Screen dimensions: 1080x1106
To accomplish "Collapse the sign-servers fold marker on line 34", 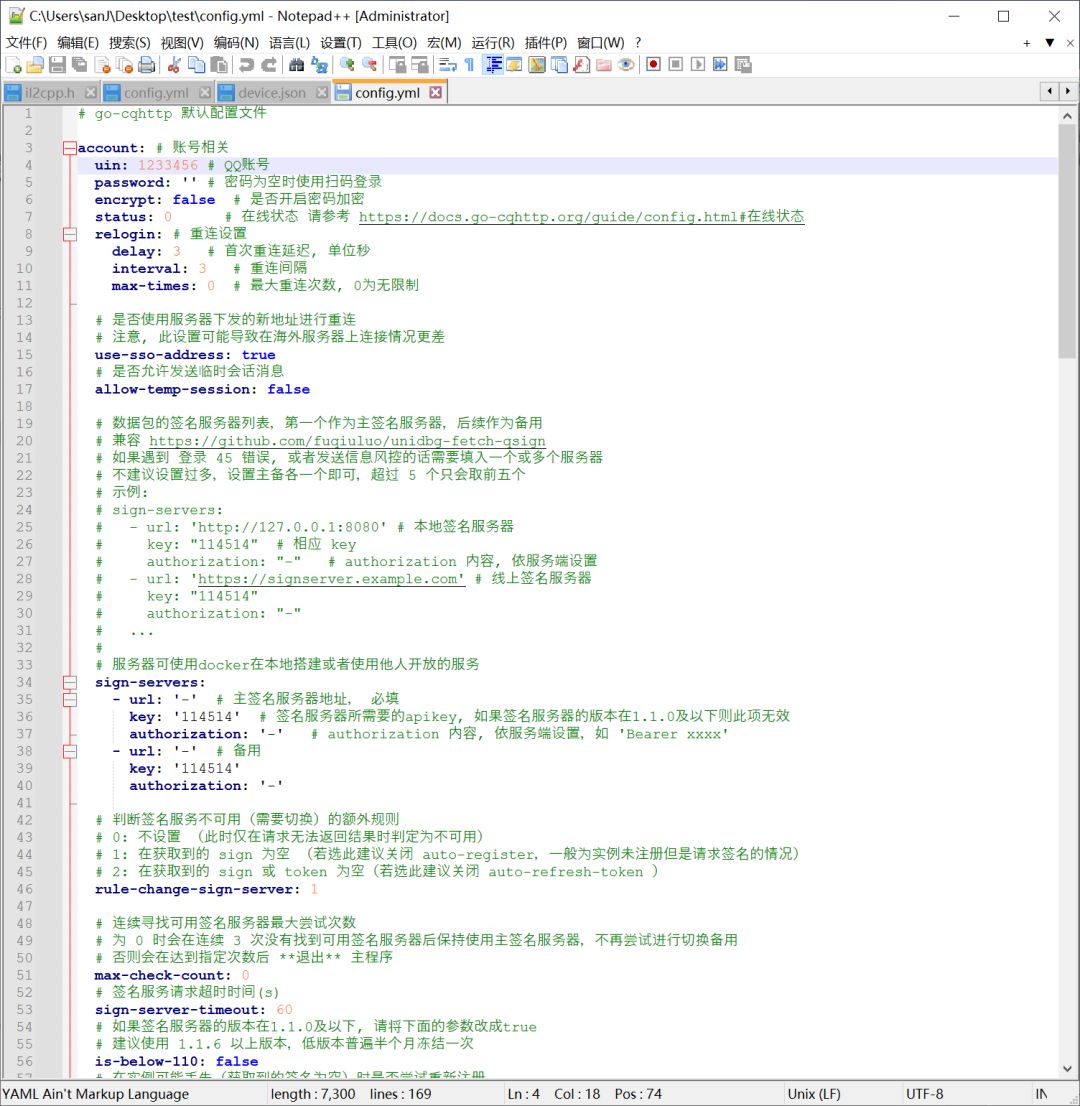I will pyautogui.click(x=69, y=683).
